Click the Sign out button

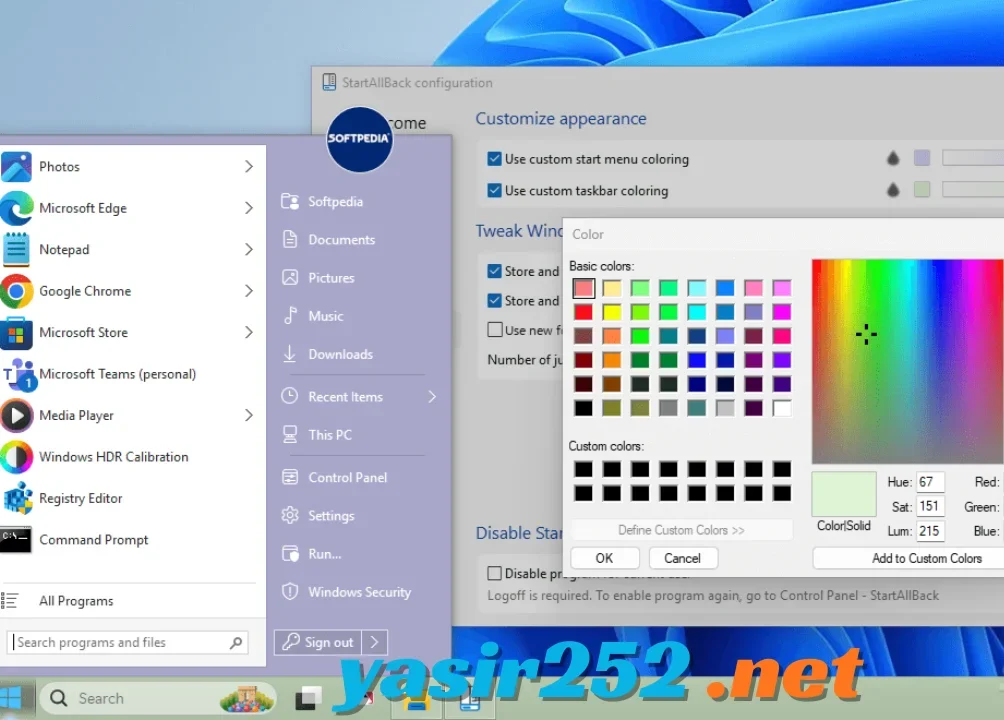[x=318, y=642]
